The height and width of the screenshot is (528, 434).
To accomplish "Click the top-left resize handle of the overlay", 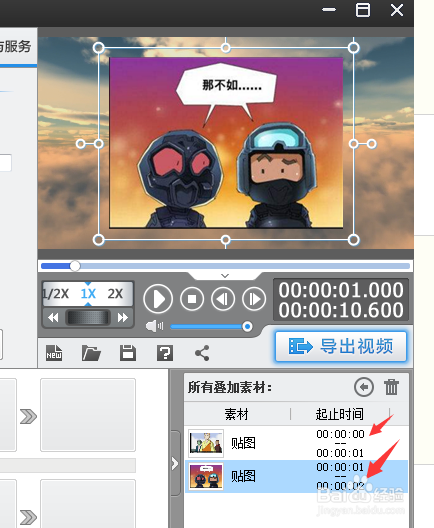I will click(x=99, y=48).
